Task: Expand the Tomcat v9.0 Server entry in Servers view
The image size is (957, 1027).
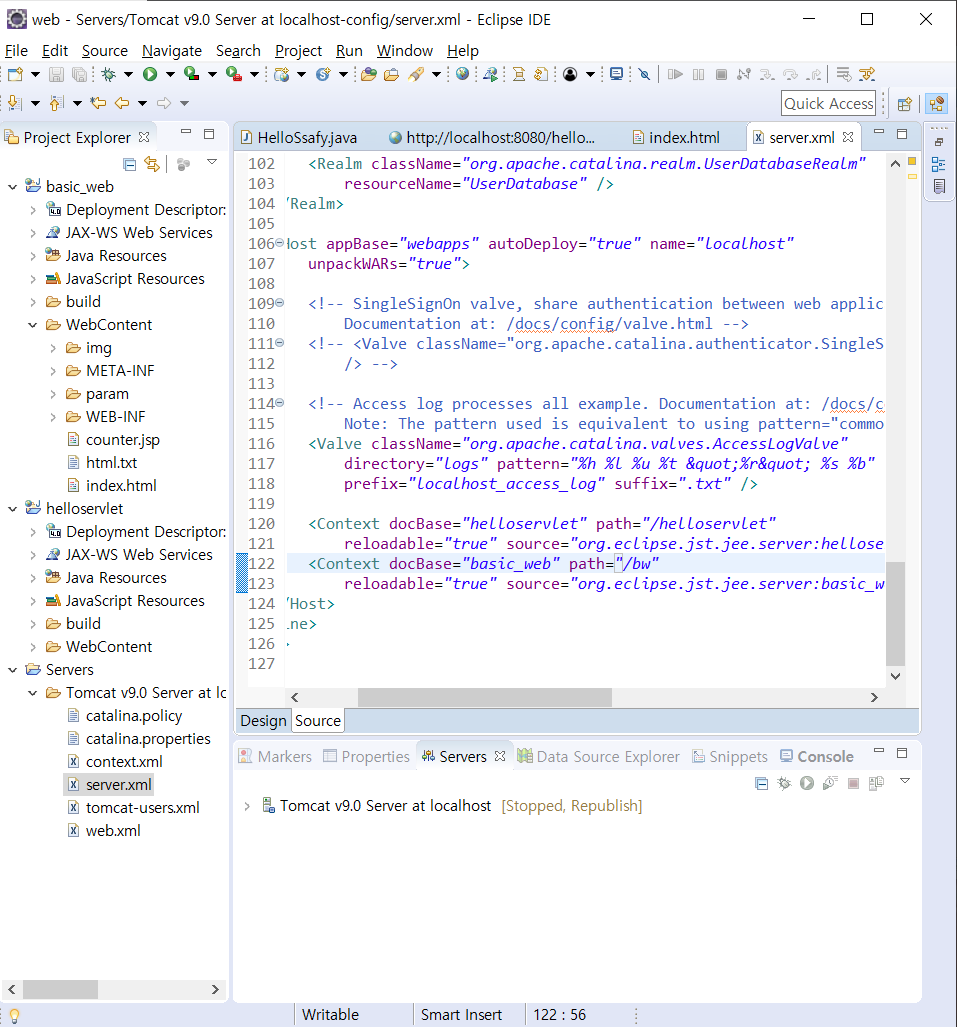Action: coord(247,806)
